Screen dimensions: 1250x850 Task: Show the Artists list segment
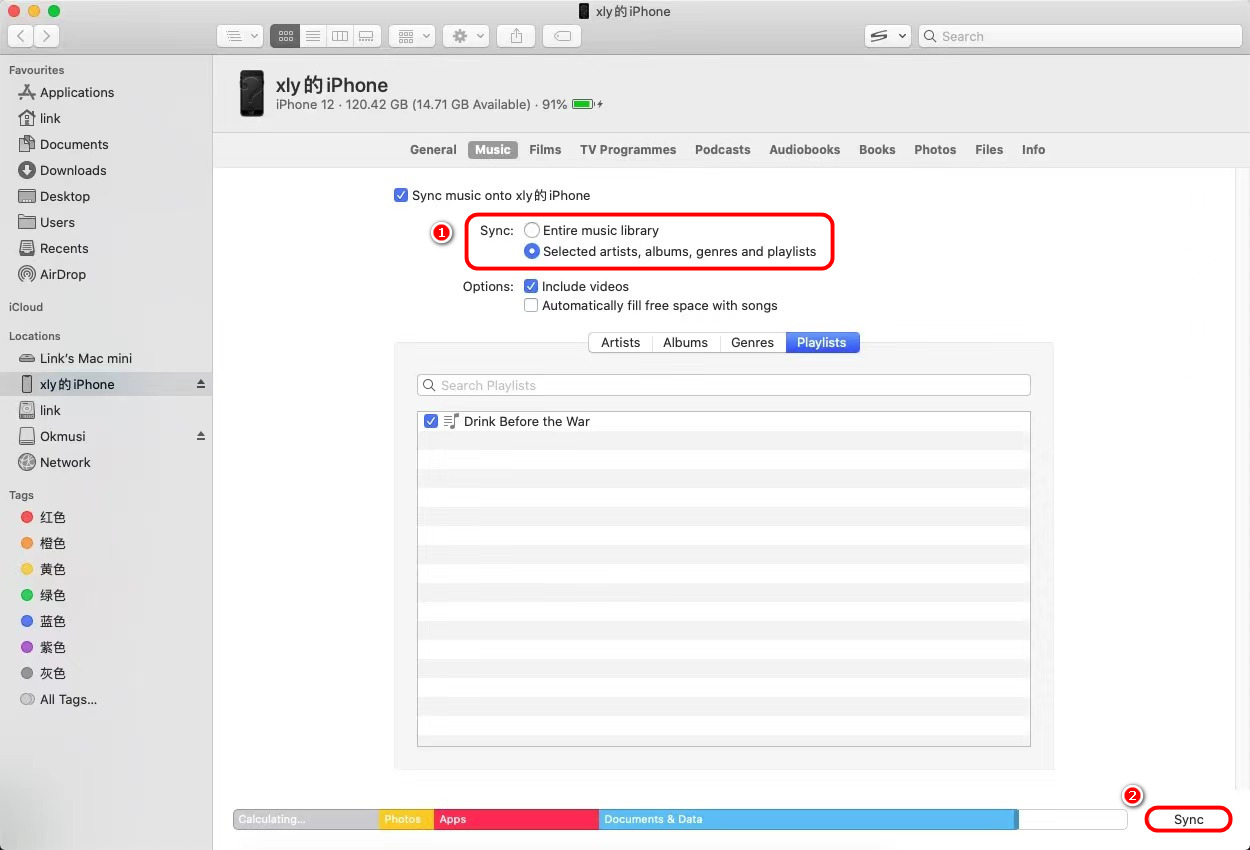point(620,342)
